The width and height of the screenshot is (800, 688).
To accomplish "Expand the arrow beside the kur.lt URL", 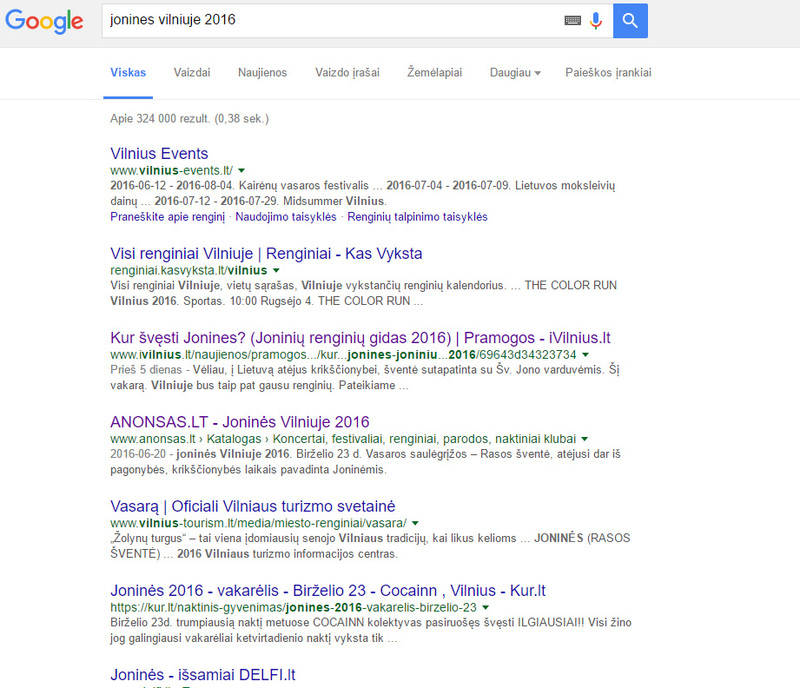I will [x=486, y=607].
